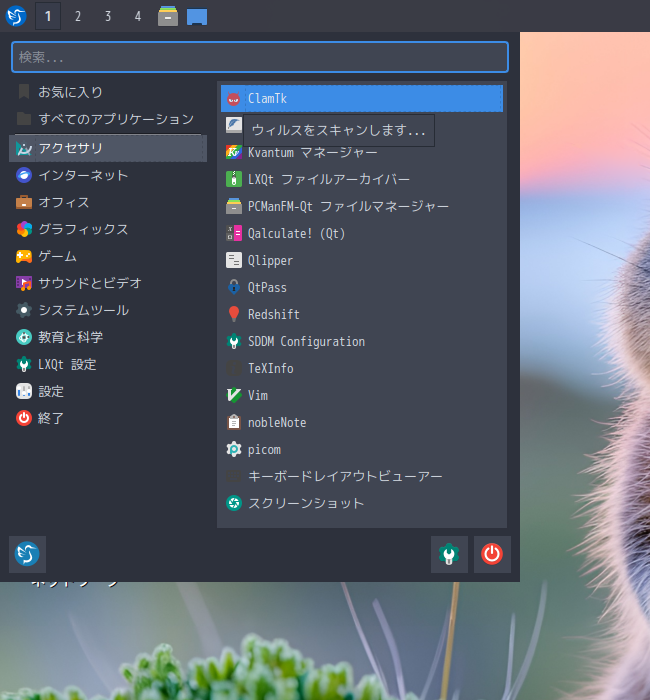
Task: Click the LXQt settings button at menu bottom
Action: point(449,554)
